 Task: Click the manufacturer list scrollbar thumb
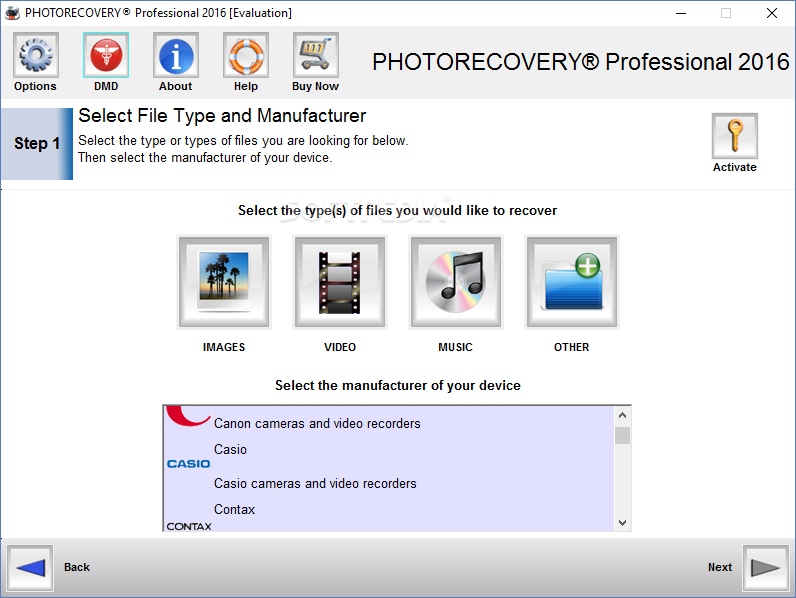pyautogui.click(x=622, y=436)
